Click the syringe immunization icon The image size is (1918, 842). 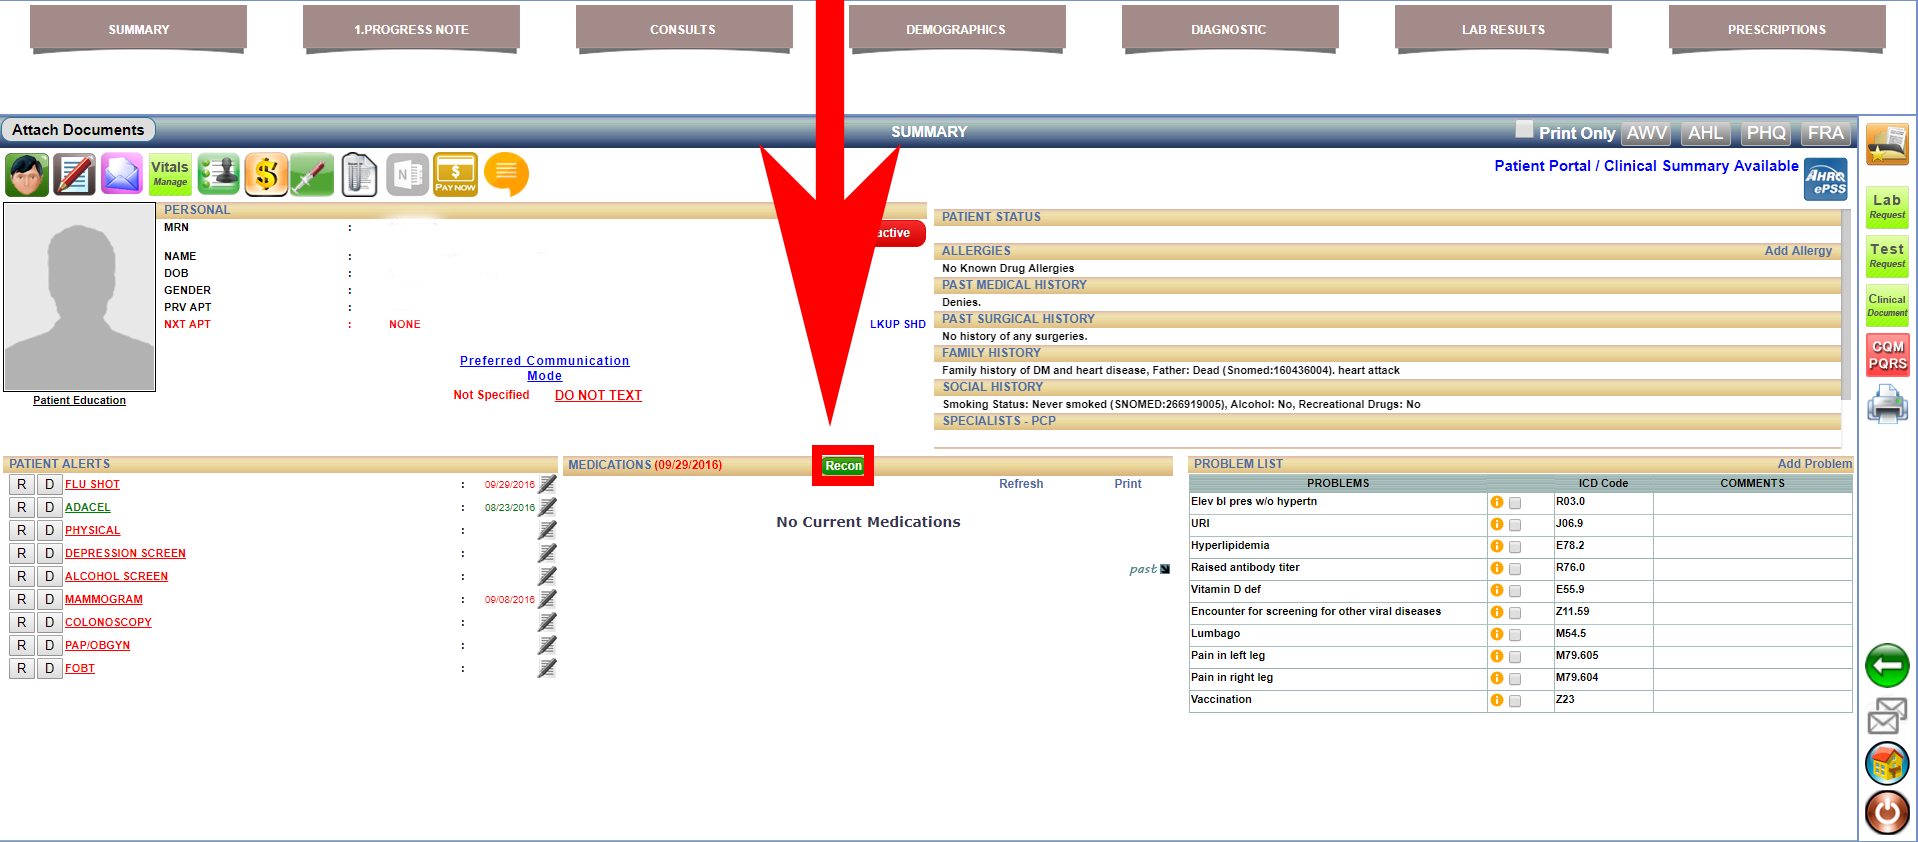point(312,175)
